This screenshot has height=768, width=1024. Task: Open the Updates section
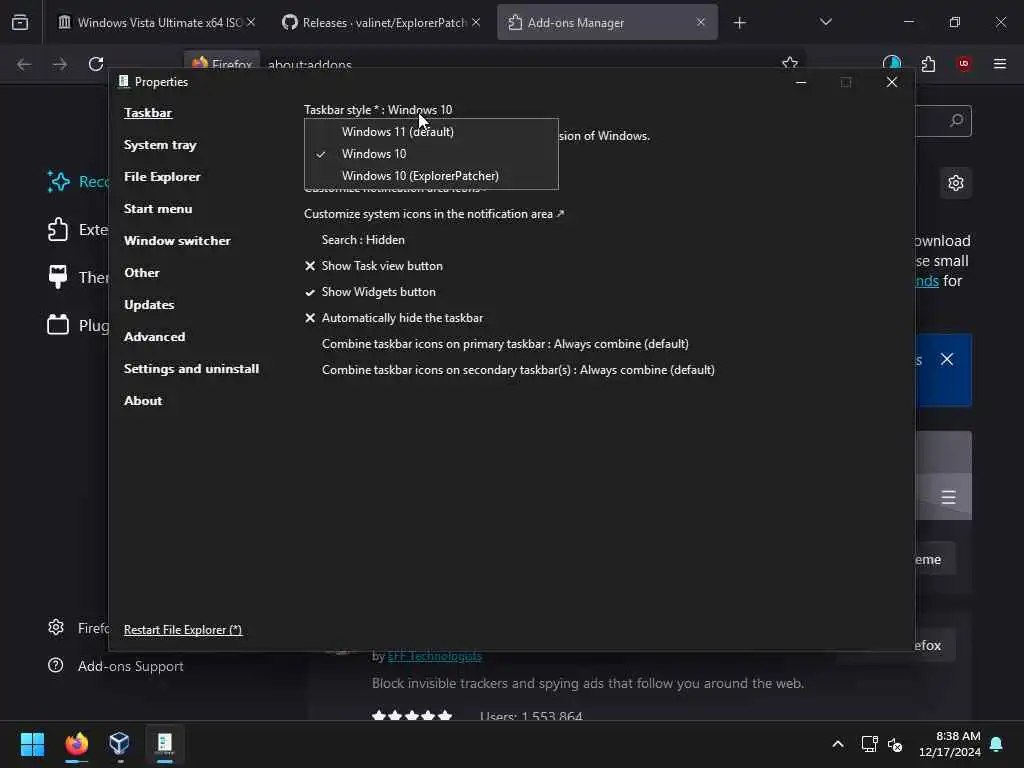click(149, 304)
